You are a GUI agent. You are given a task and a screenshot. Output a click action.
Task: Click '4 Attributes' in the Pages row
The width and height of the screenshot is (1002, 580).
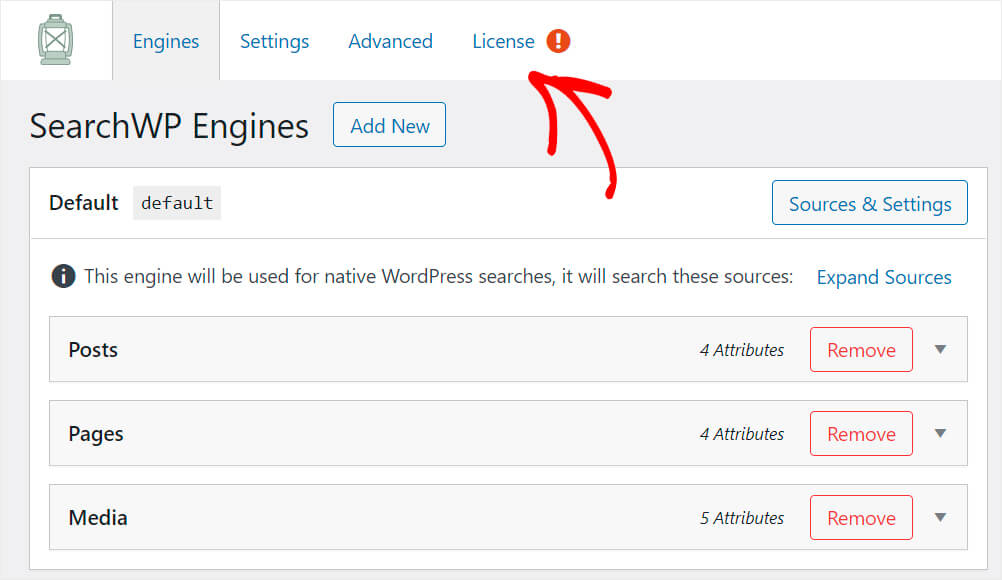point(742,434)
